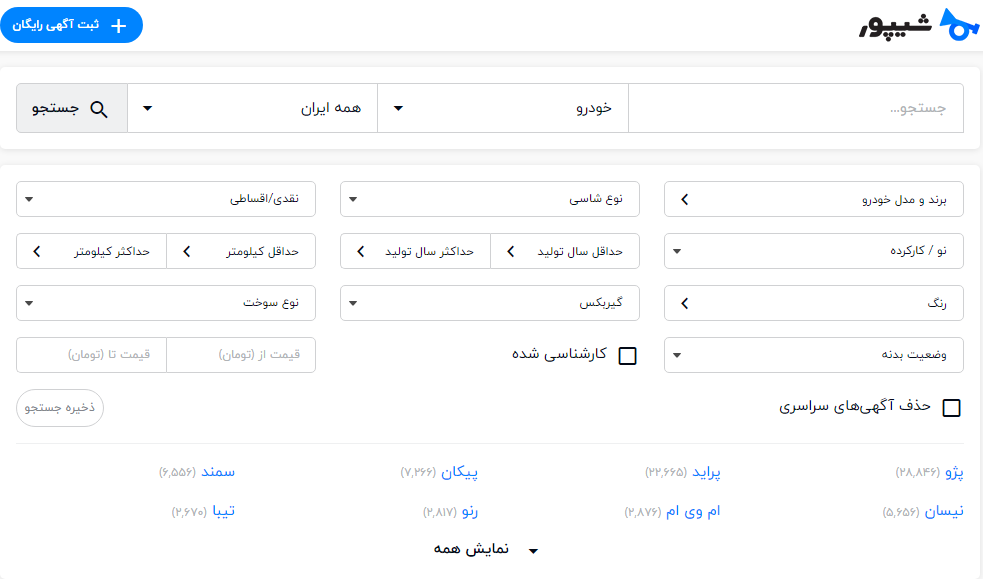983x579 pixels.
Task: Click the search magnifier icon
Action: point(100,109)
